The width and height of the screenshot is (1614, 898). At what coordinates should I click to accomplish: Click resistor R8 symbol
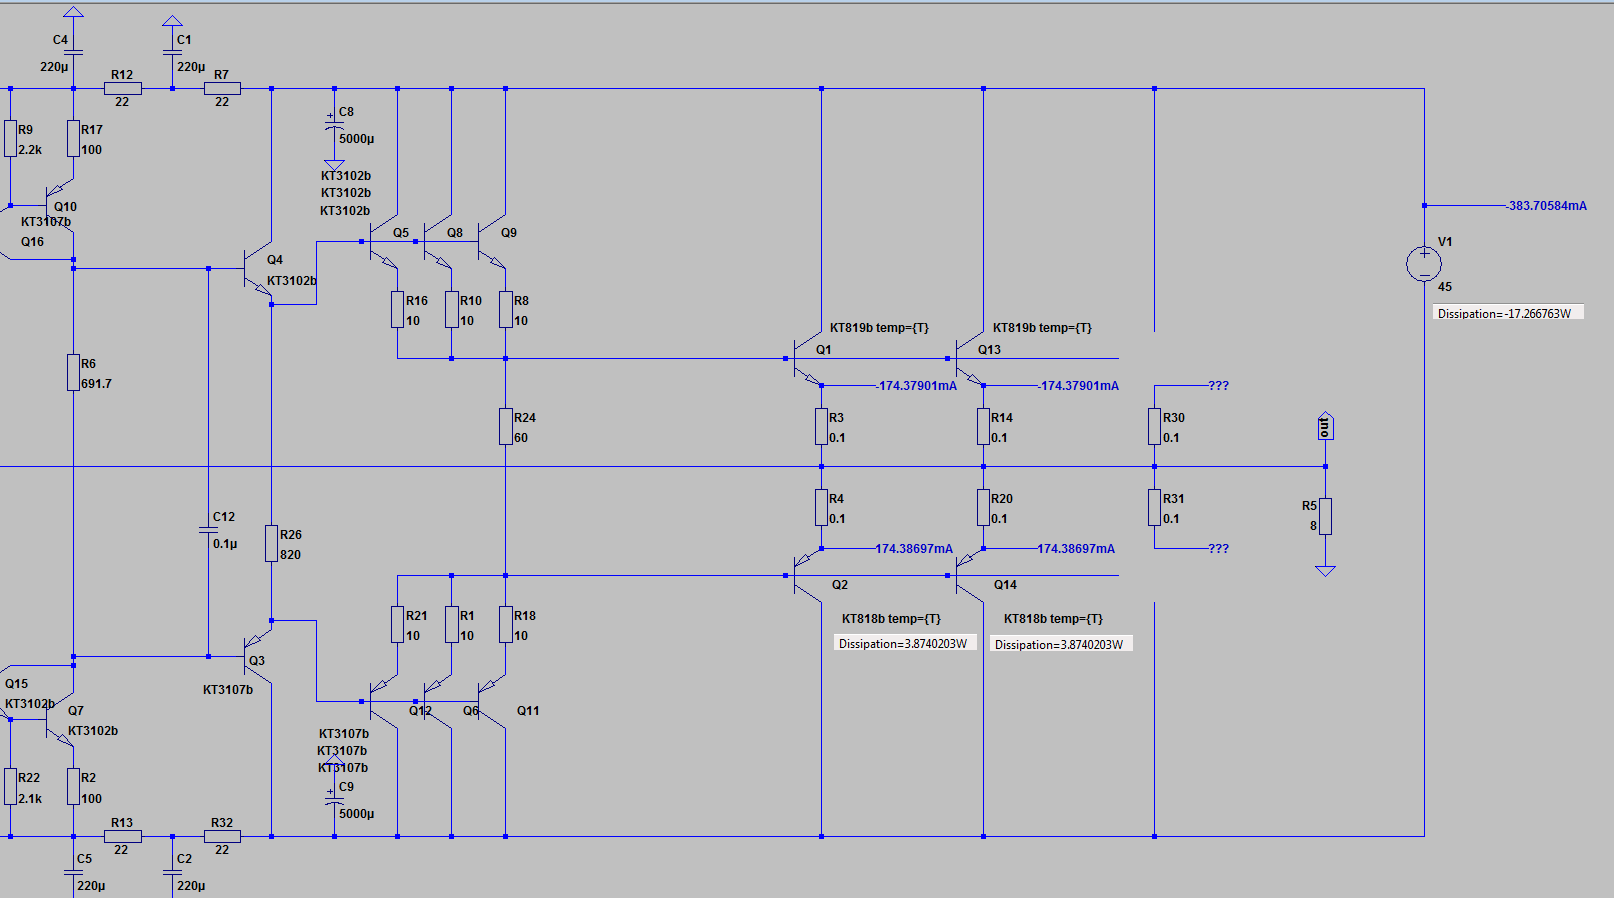pyautogui.click(x=505, y=309)
